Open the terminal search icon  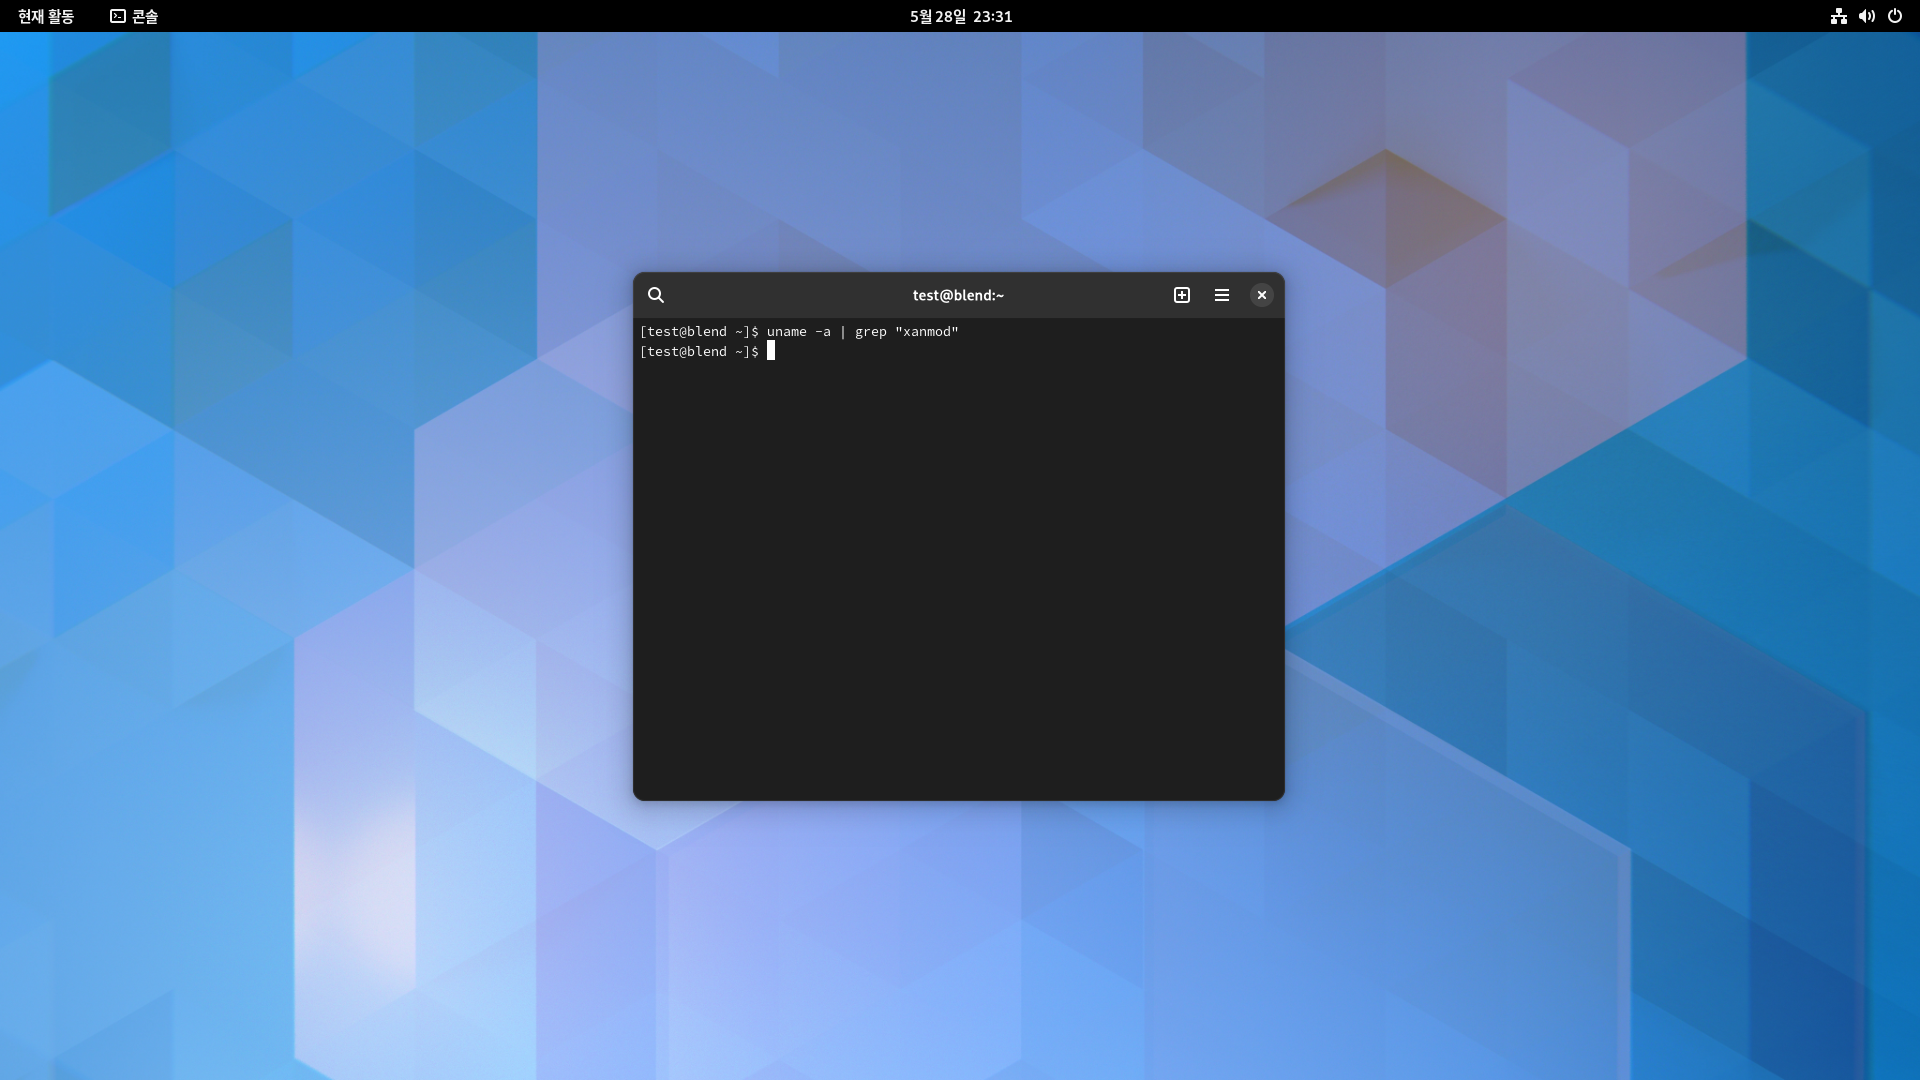[x=656, y=295]
